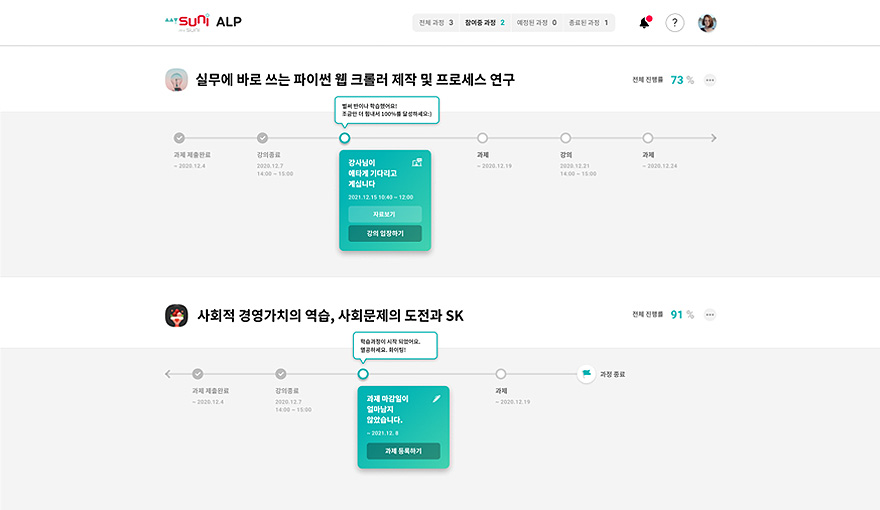Image resolution: width=880 pixels, height=510 pixels.
Task: Click the pencil icon on assignment card
Action: (436, 398)
